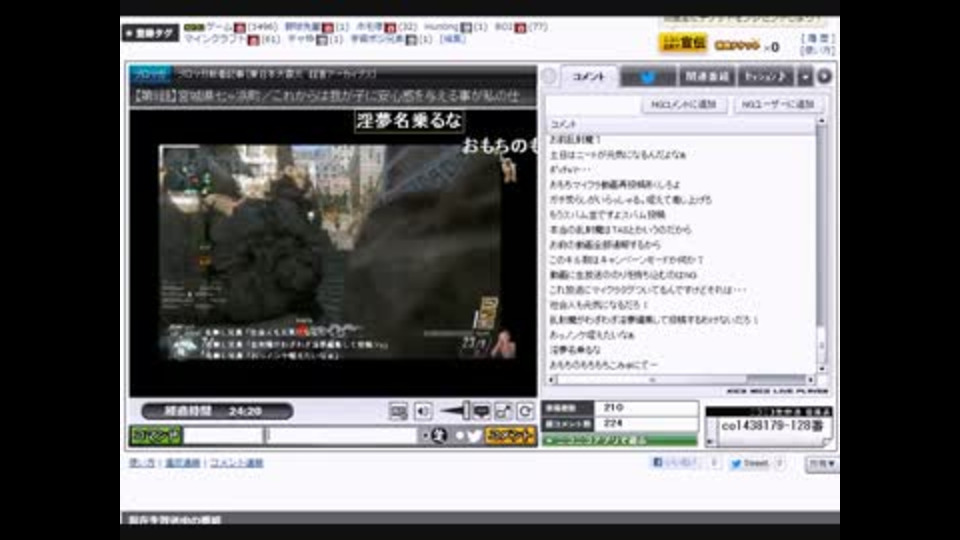Click the 登録タグ label button
The image size is (960, 540).
pos(150,32)
